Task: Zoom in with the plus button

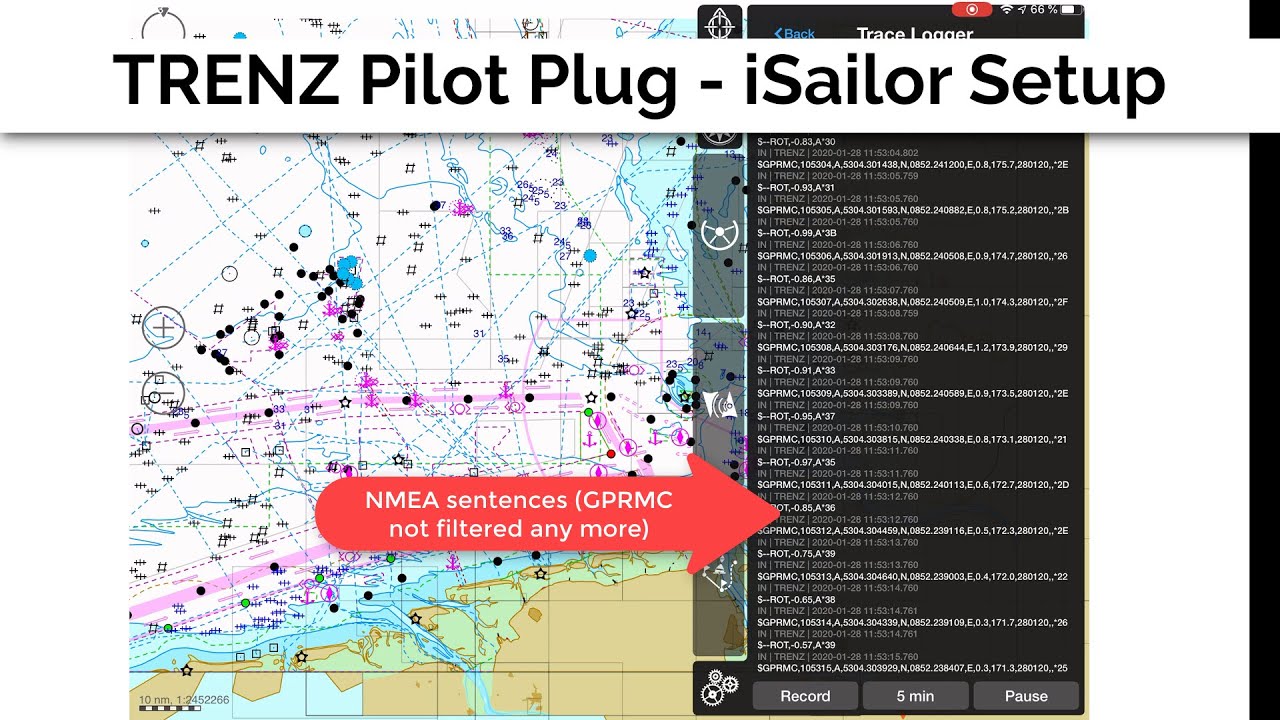Action: [163, 327]
